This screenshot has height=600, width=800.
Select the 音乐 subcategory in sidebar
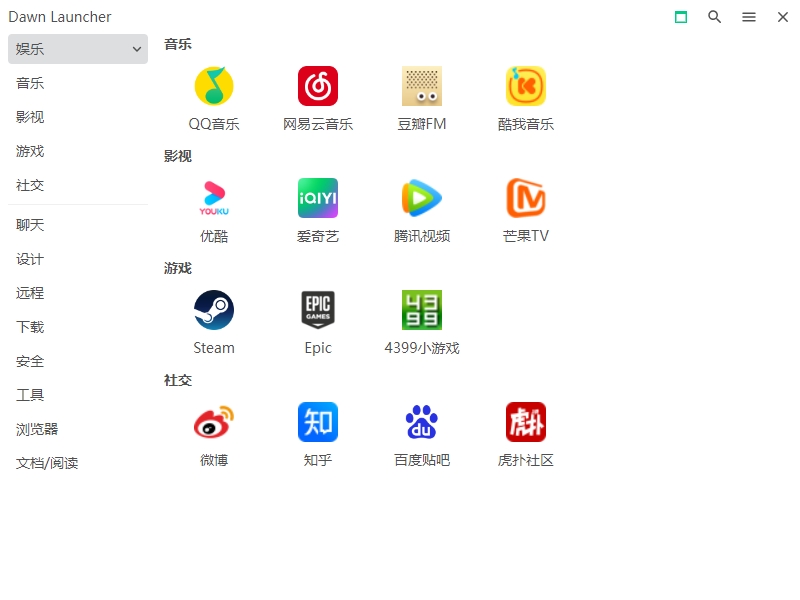tap(30, 83)
